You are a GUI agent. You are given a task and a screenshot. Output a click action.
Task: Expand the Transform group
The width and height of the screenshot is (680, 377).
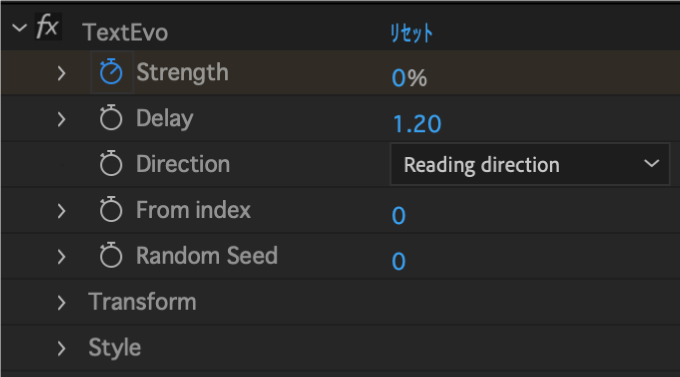pos(62,303)
